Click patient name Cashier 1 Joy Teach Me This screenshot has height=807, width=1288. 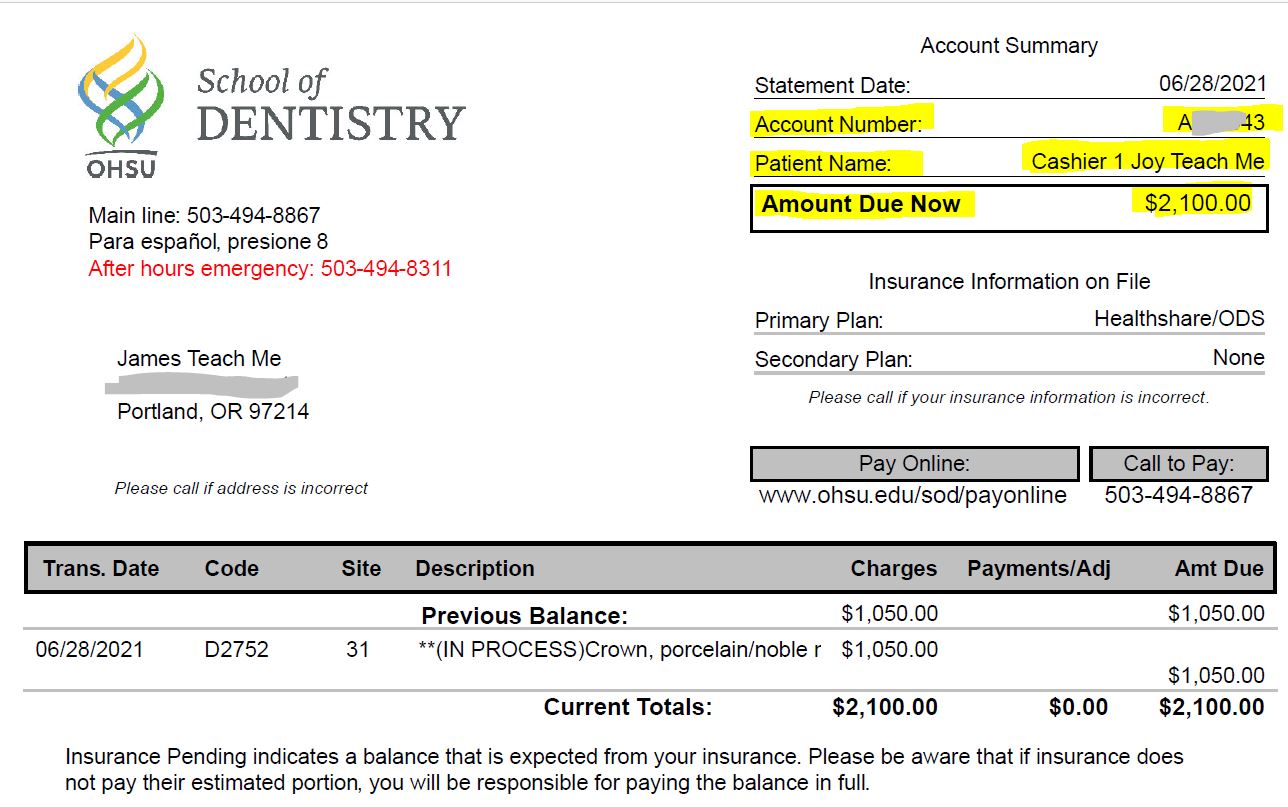click(1147, 161)
